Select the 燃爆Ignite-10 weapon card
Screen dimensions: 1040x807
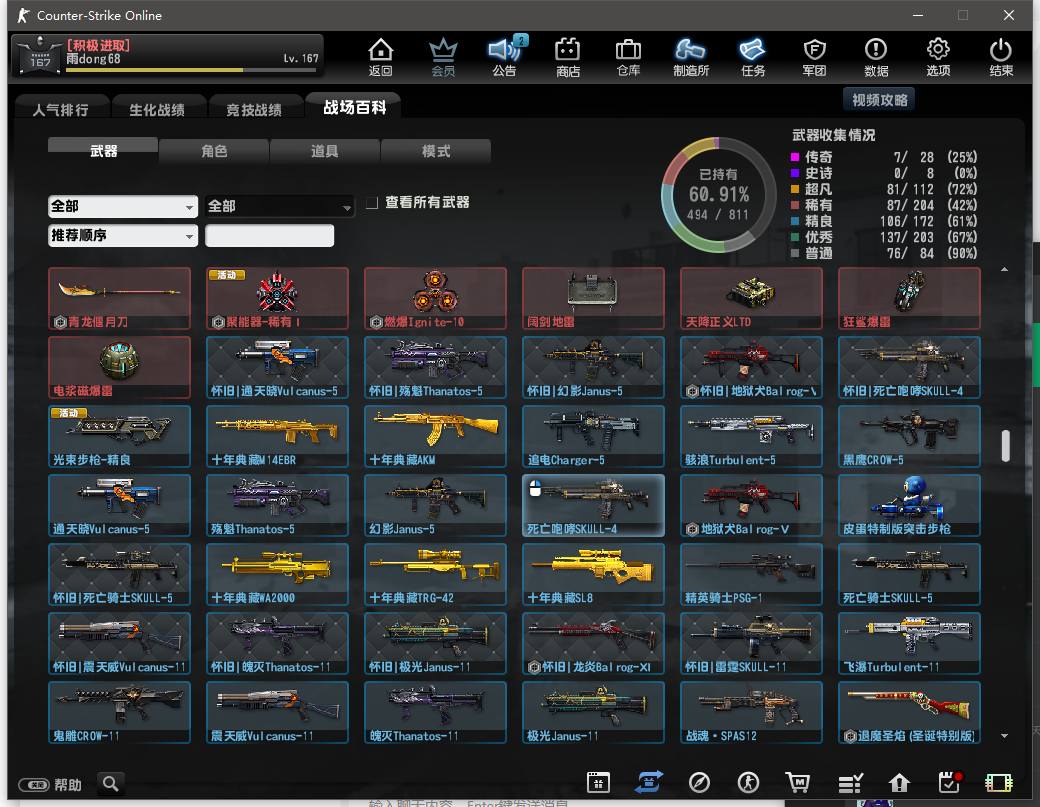pos(435,298)
